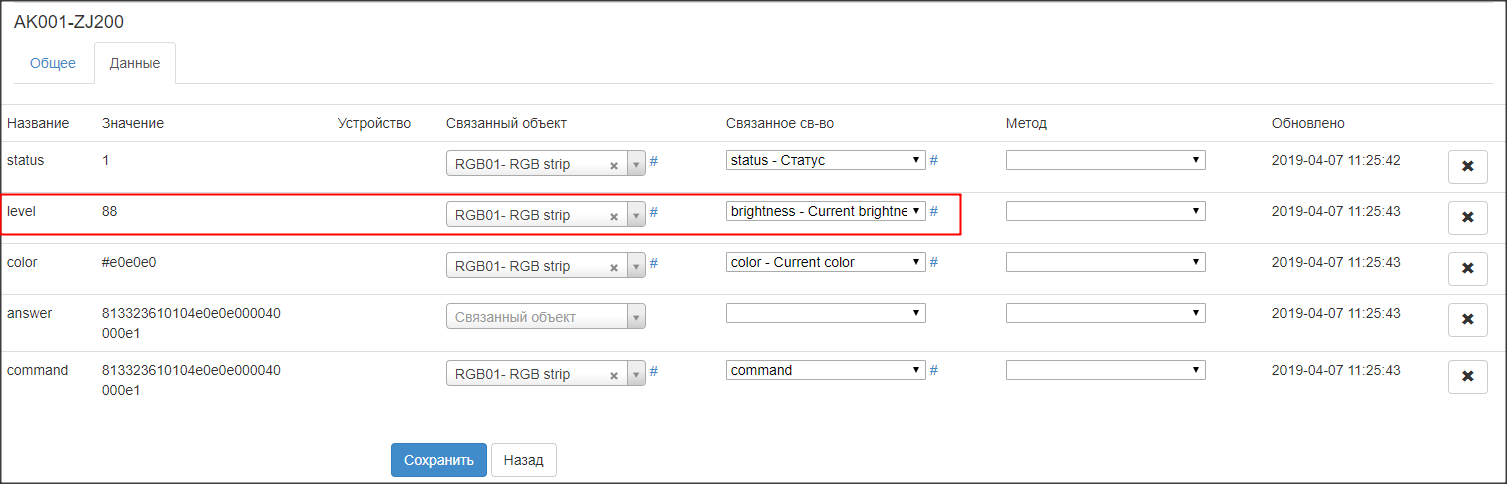Select the Данные tab
1507x484 pixels.
pyautogui.click(x=135, y=63)
